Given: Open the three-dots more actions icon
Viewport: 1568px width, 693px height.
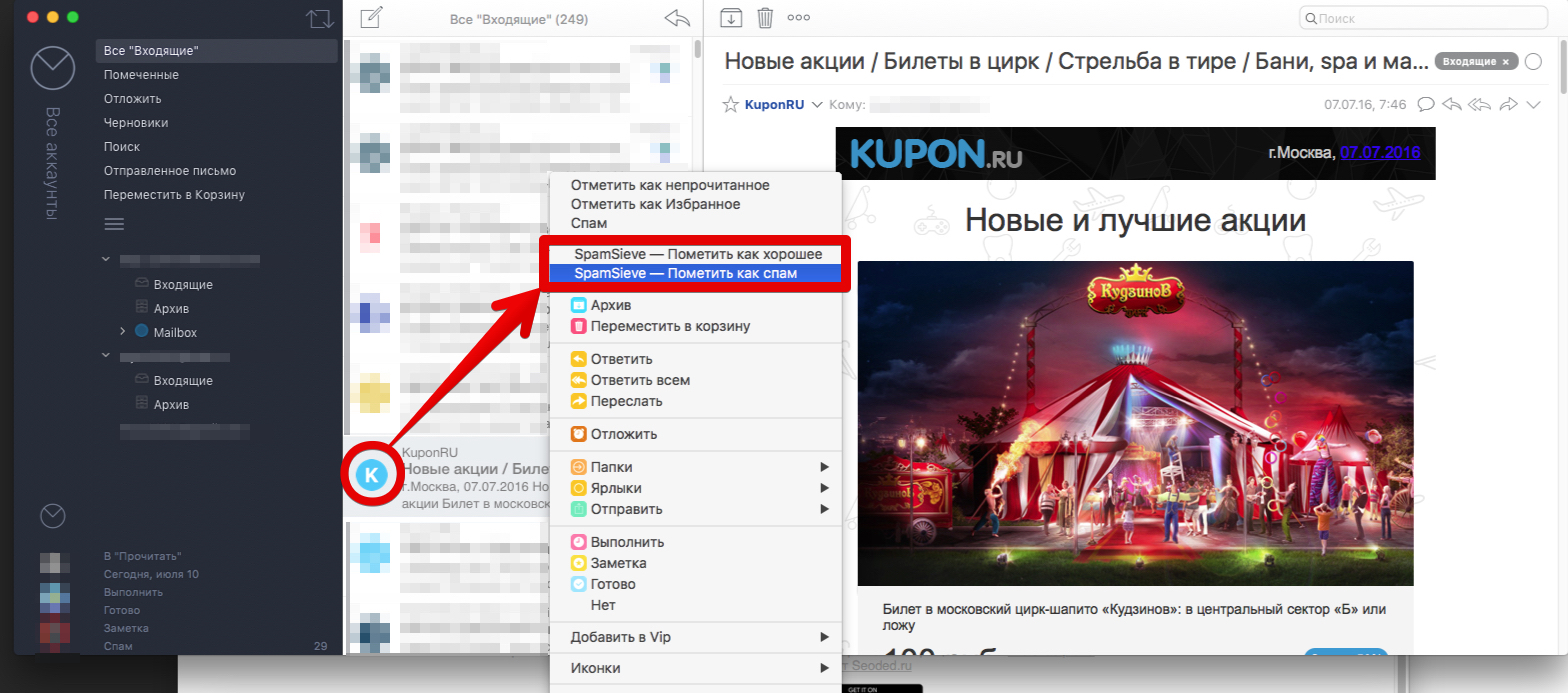Looking at the screenshot, I should click(799, 17).
